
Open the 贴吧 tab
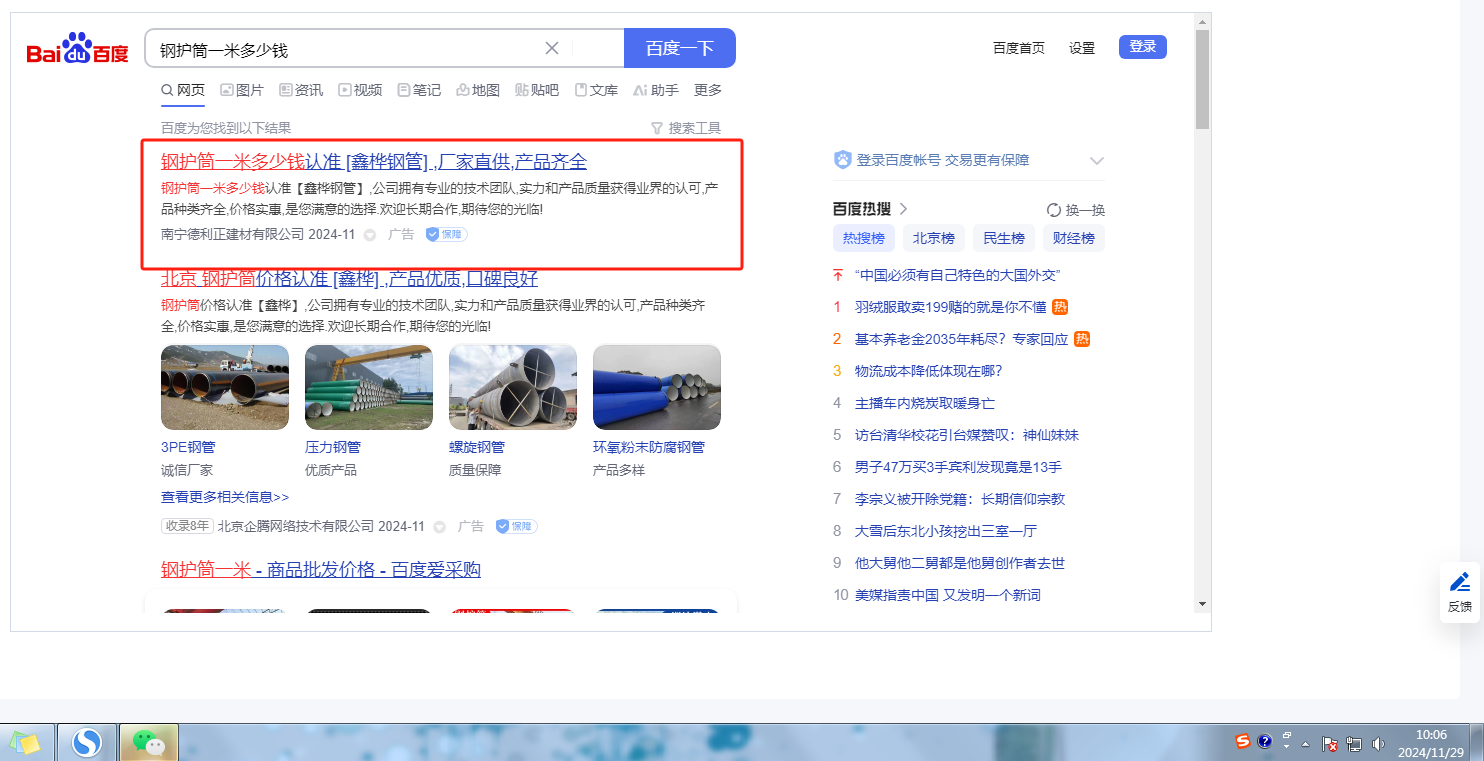(x=537, y=90)
